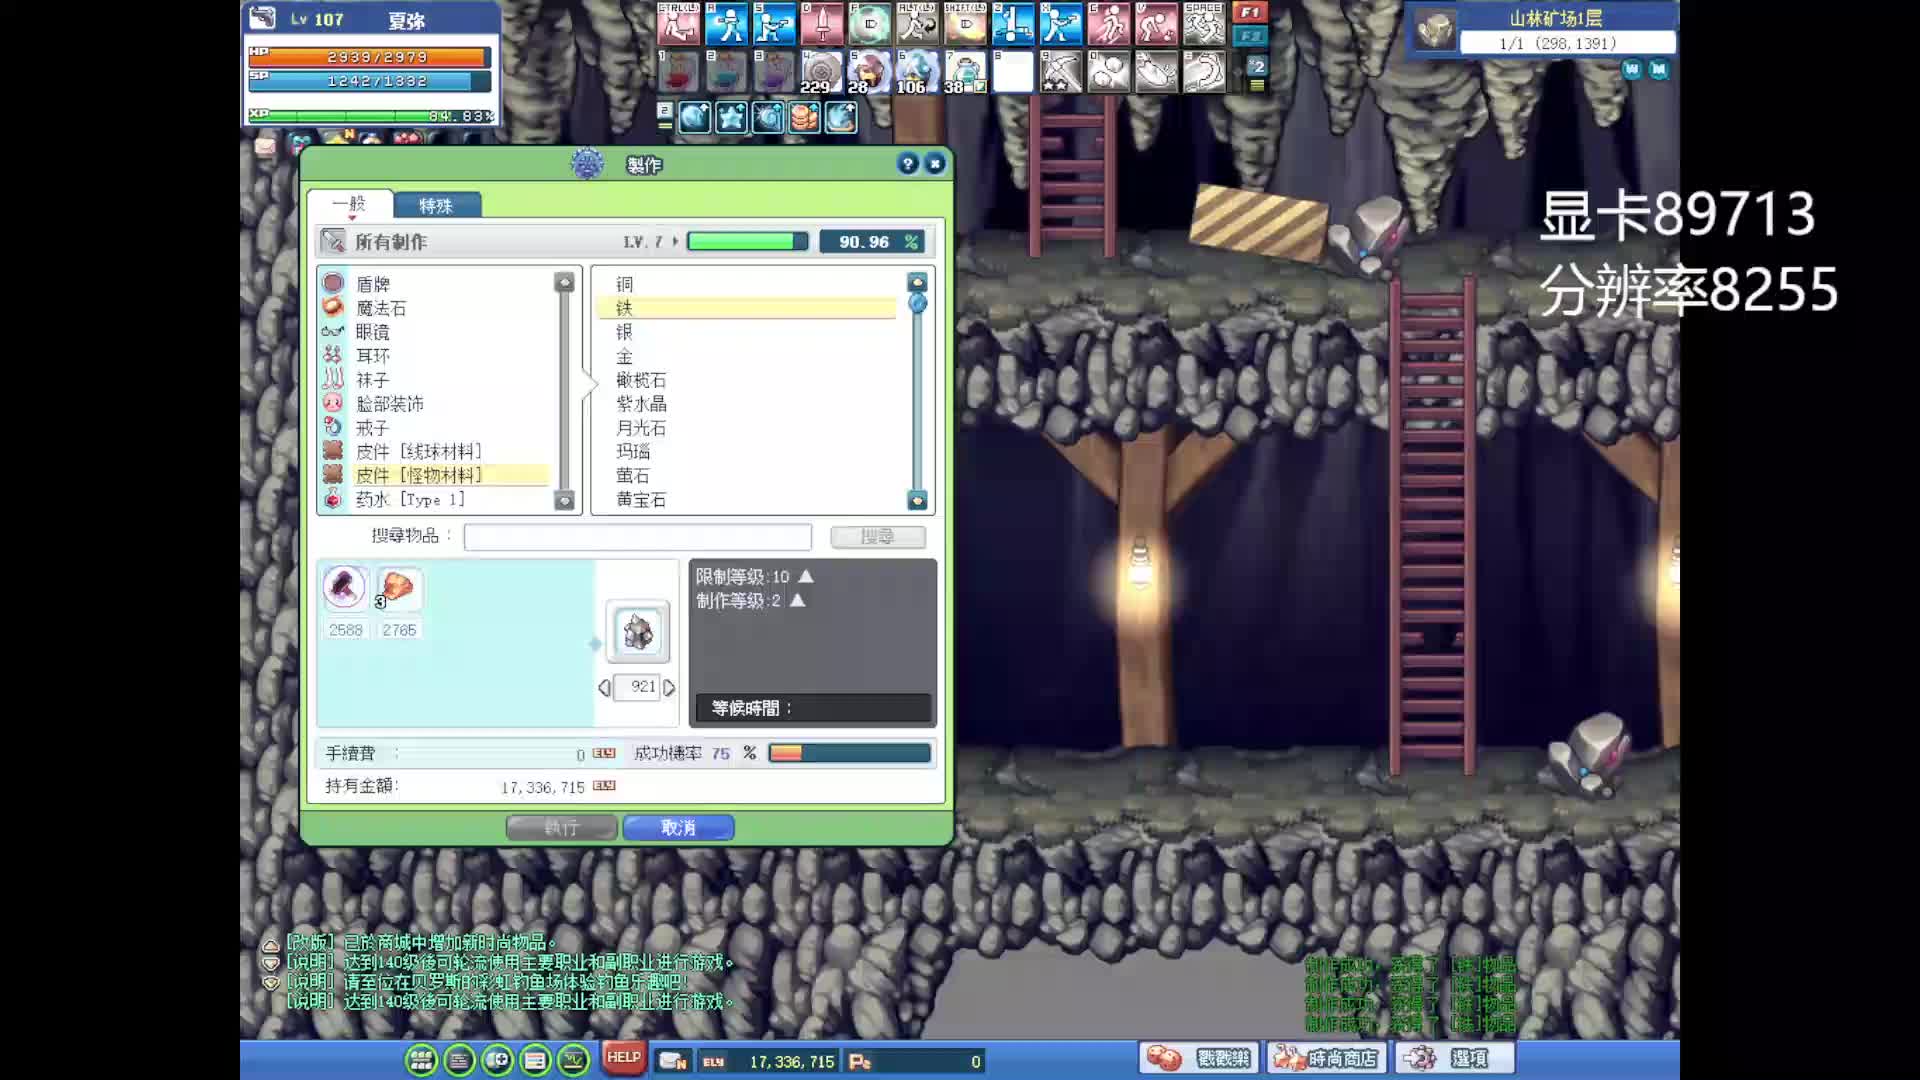
Task: Decrease craft quantity with left arrow
Action: point(604,688)
